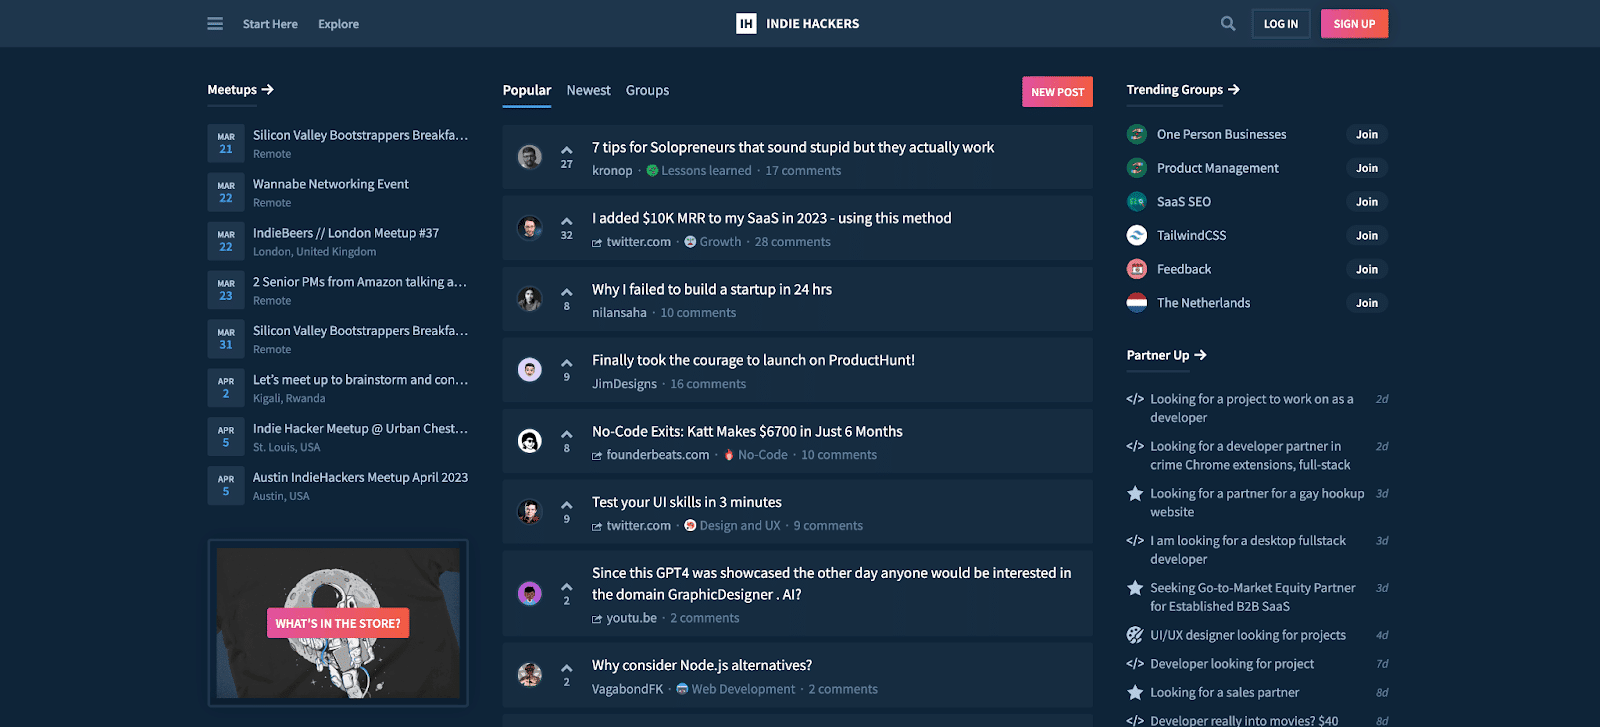The width and height of the screenshot is (1600, 727).
Task: Switch to the Groups tab
Action: coord(647,91)
